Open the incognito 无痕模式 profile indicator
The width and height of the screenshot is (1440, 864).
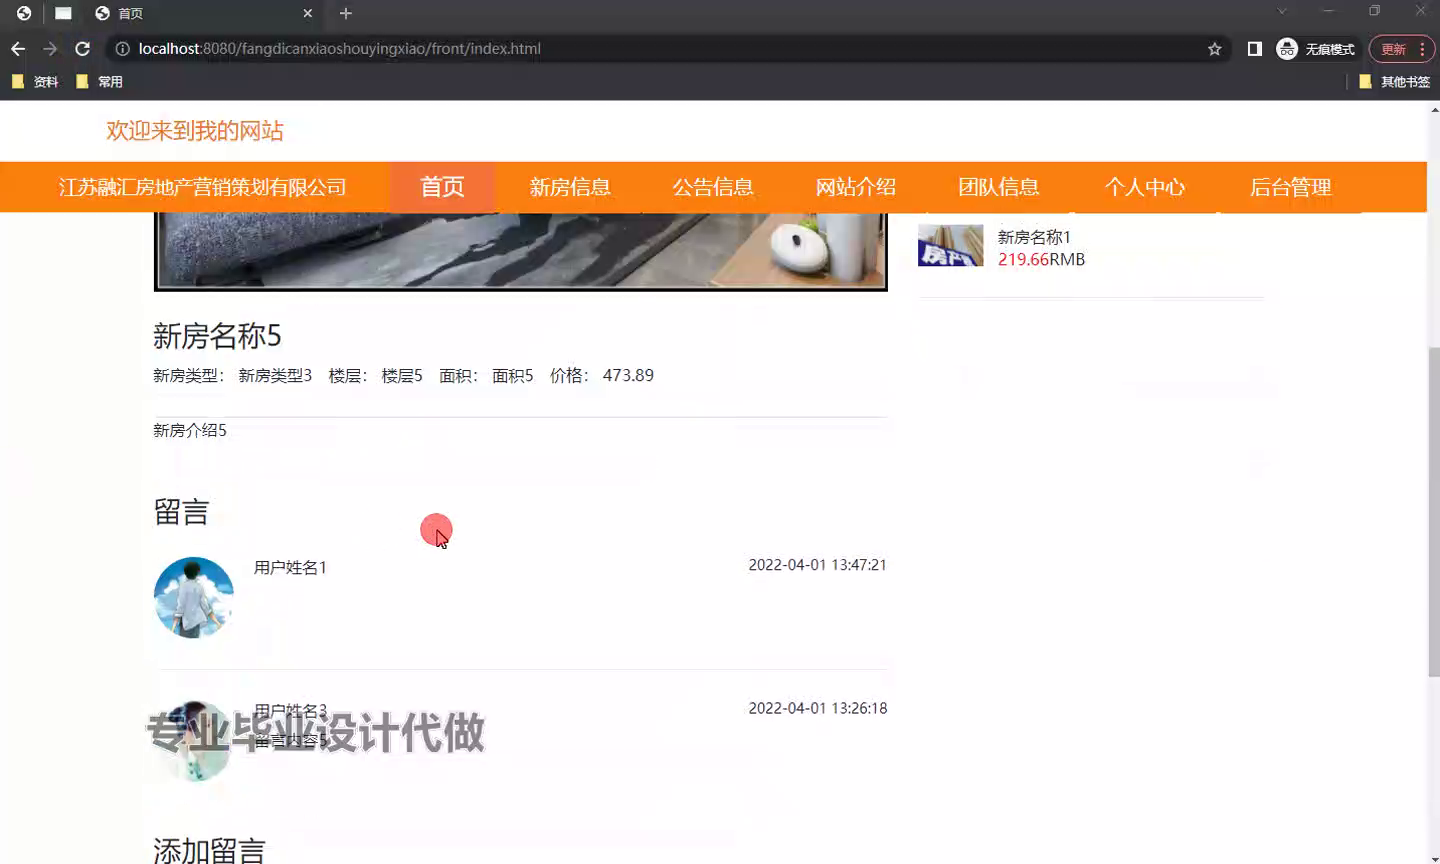[x=1316, y=49]
